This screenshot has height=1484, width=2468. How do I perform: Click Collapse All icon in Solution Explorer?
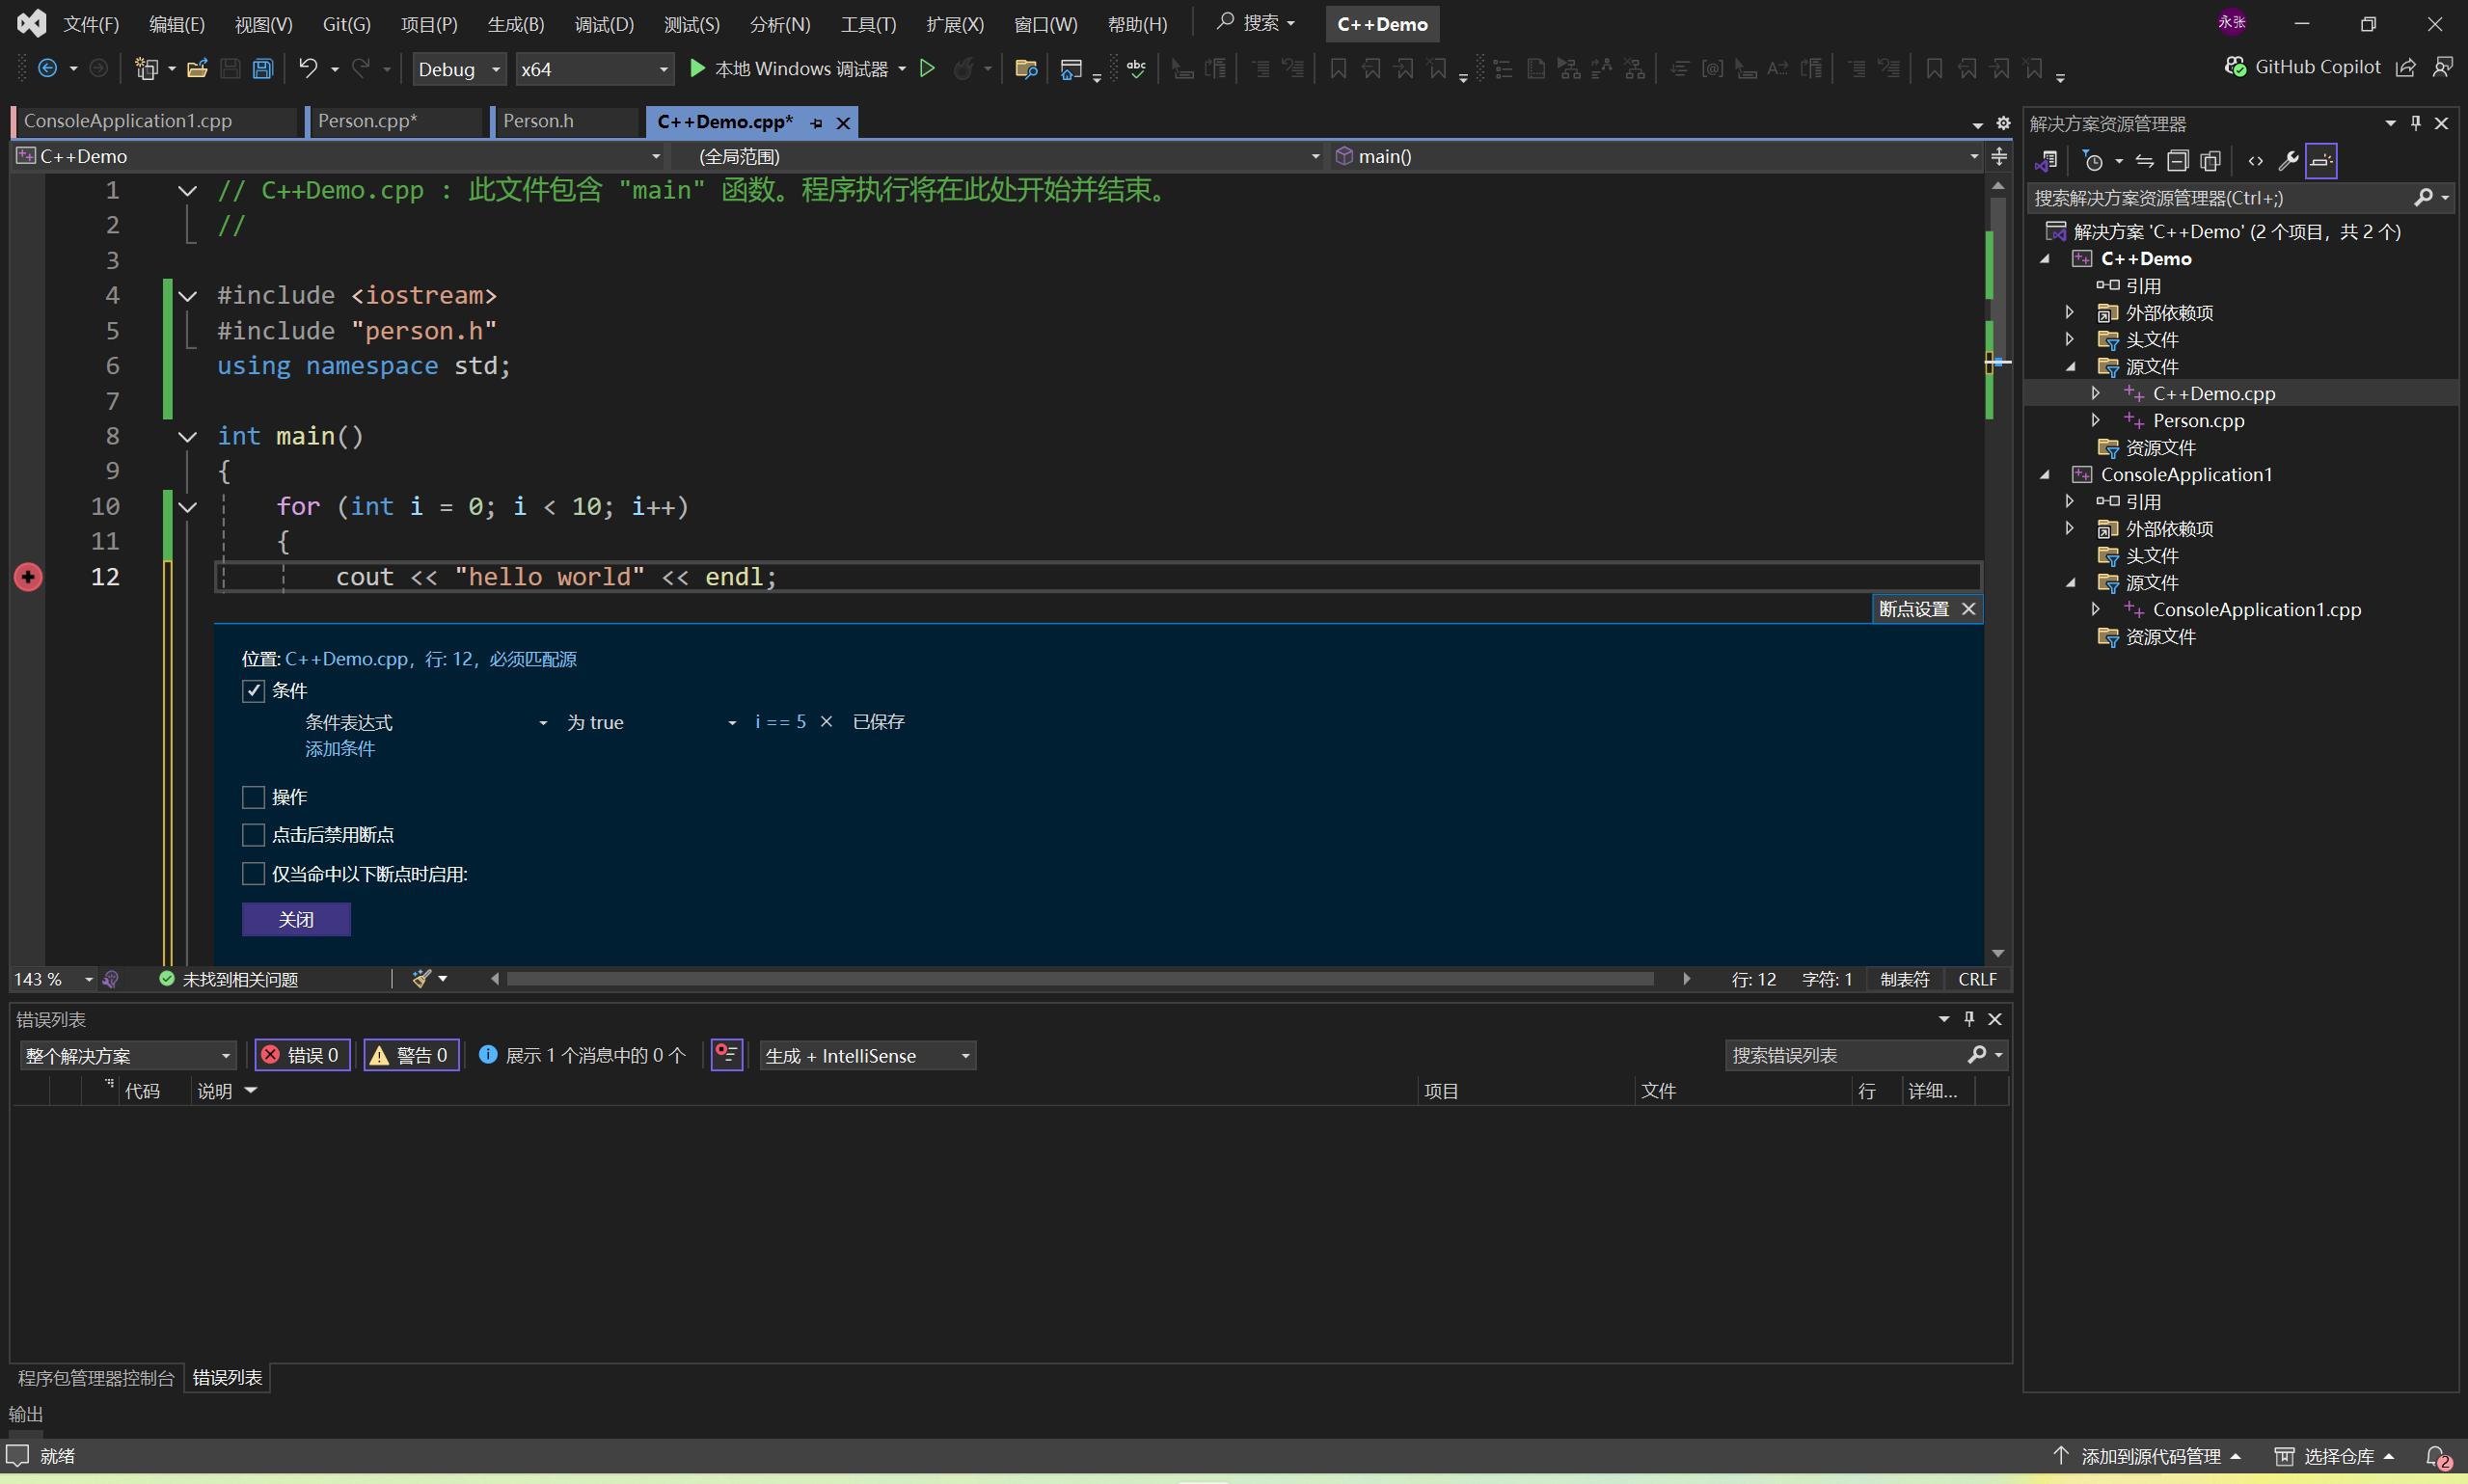point(2178,161)
